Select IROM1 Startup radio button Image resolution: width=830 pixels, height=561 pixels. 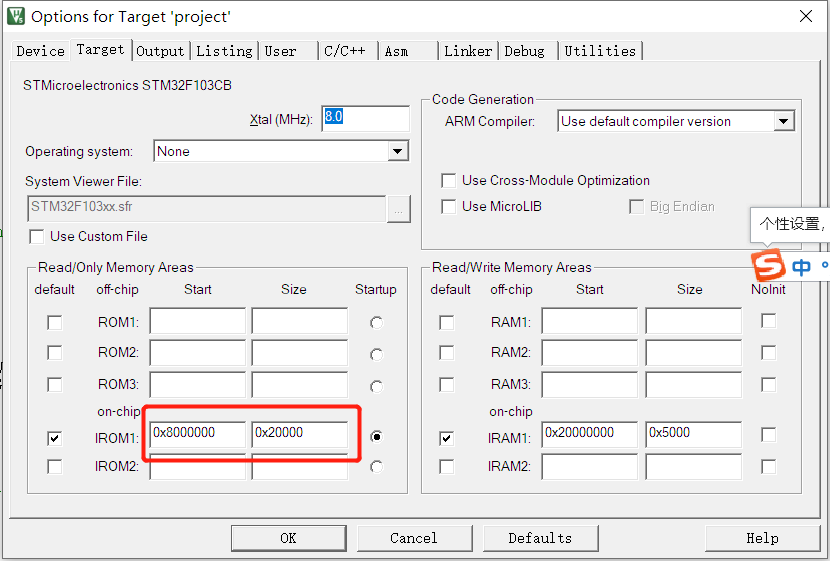[x=376, y=437]
